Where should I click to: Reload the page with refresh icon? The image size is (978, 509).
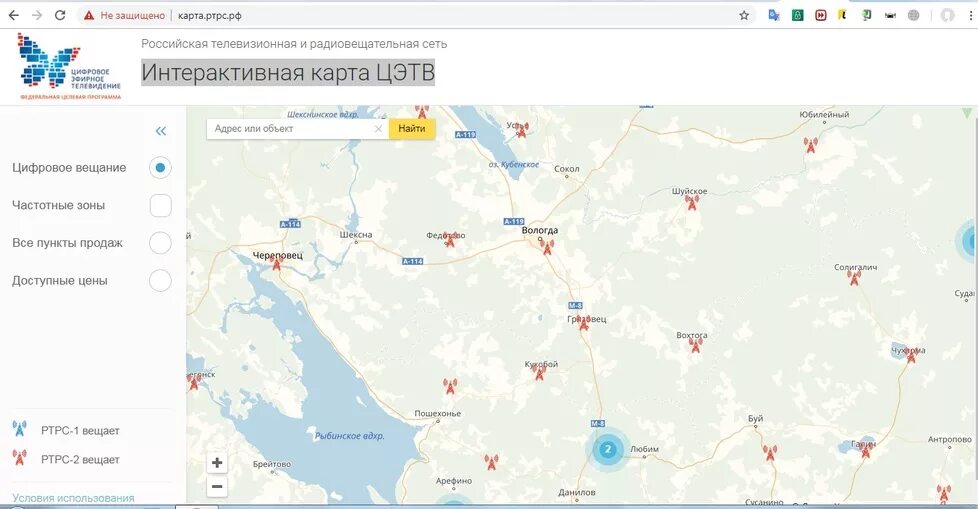pyautogui.click(x=60, y=15)
